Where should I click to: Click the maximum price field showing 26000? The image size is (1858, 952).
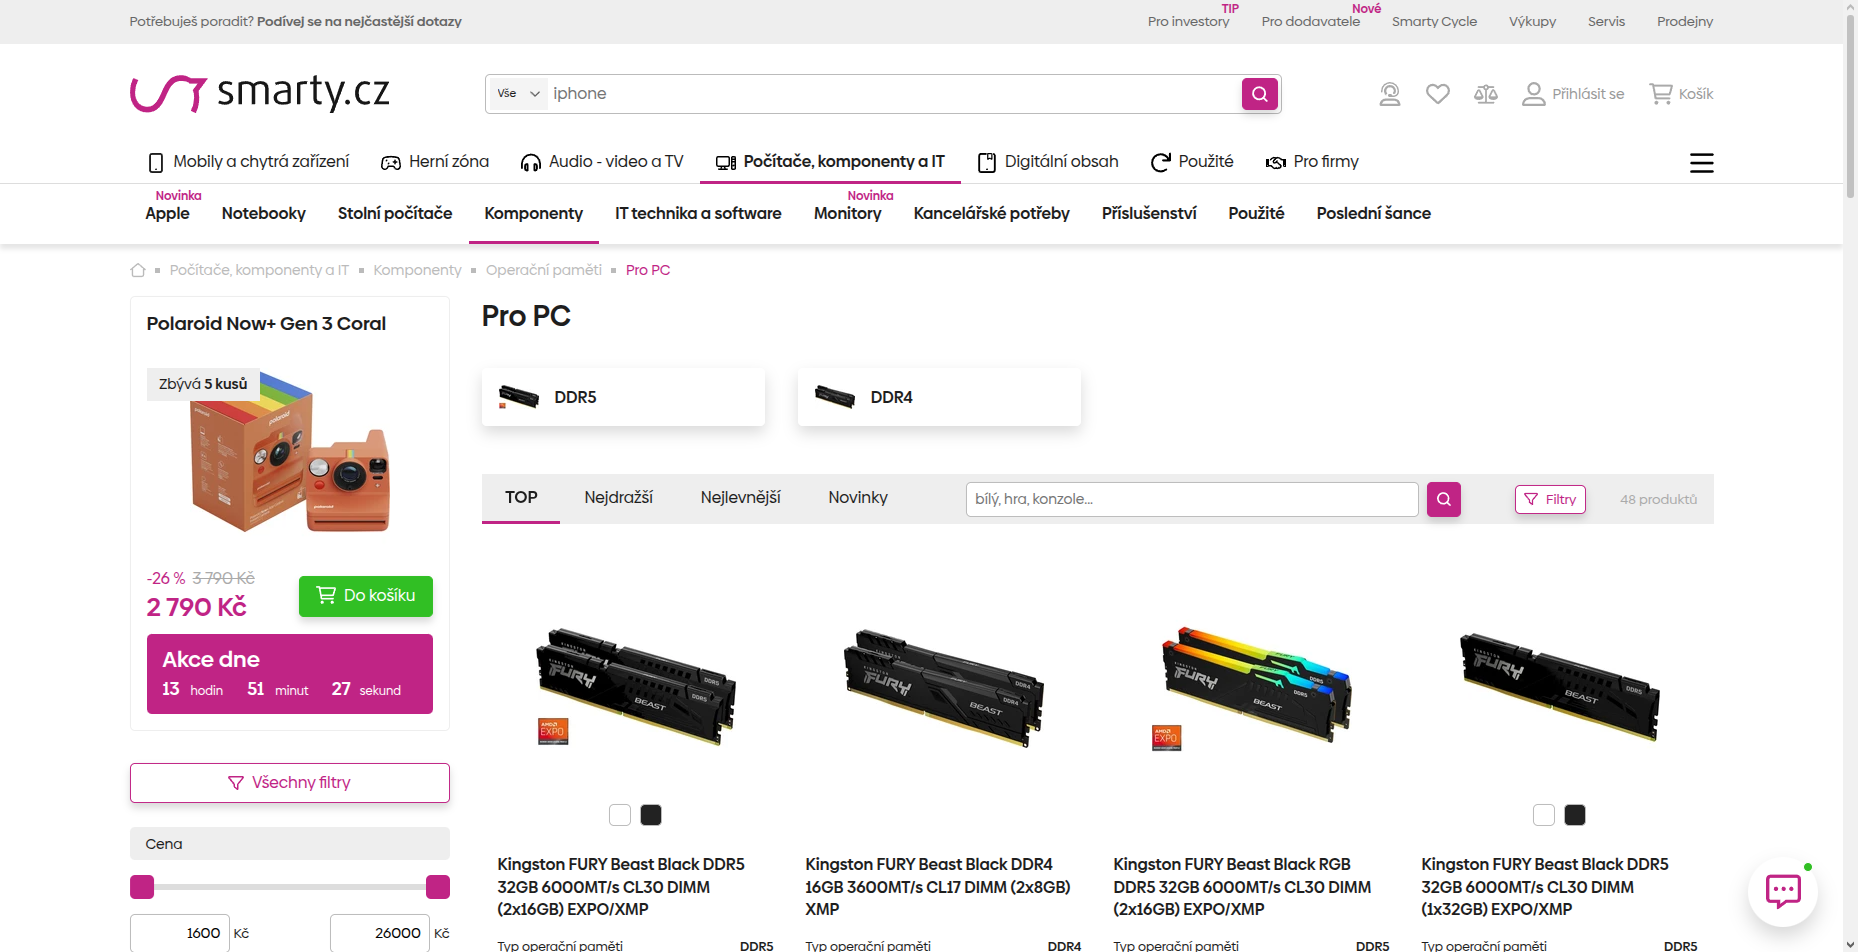380,933
